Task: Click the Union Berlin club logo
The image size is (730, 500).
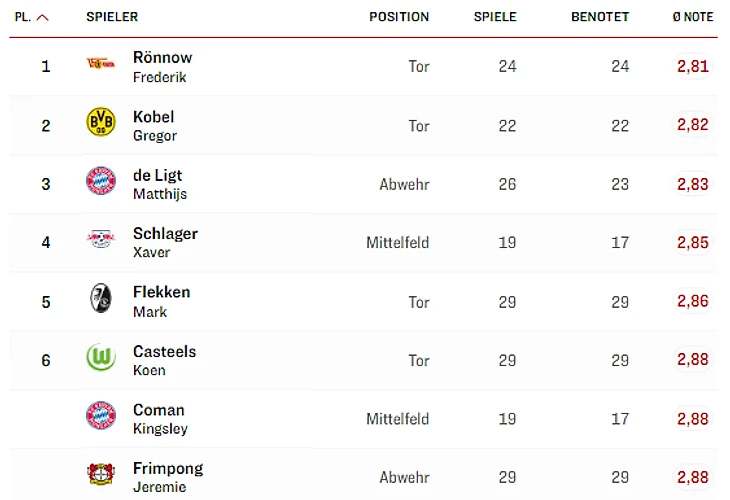Action: [100, 66]
